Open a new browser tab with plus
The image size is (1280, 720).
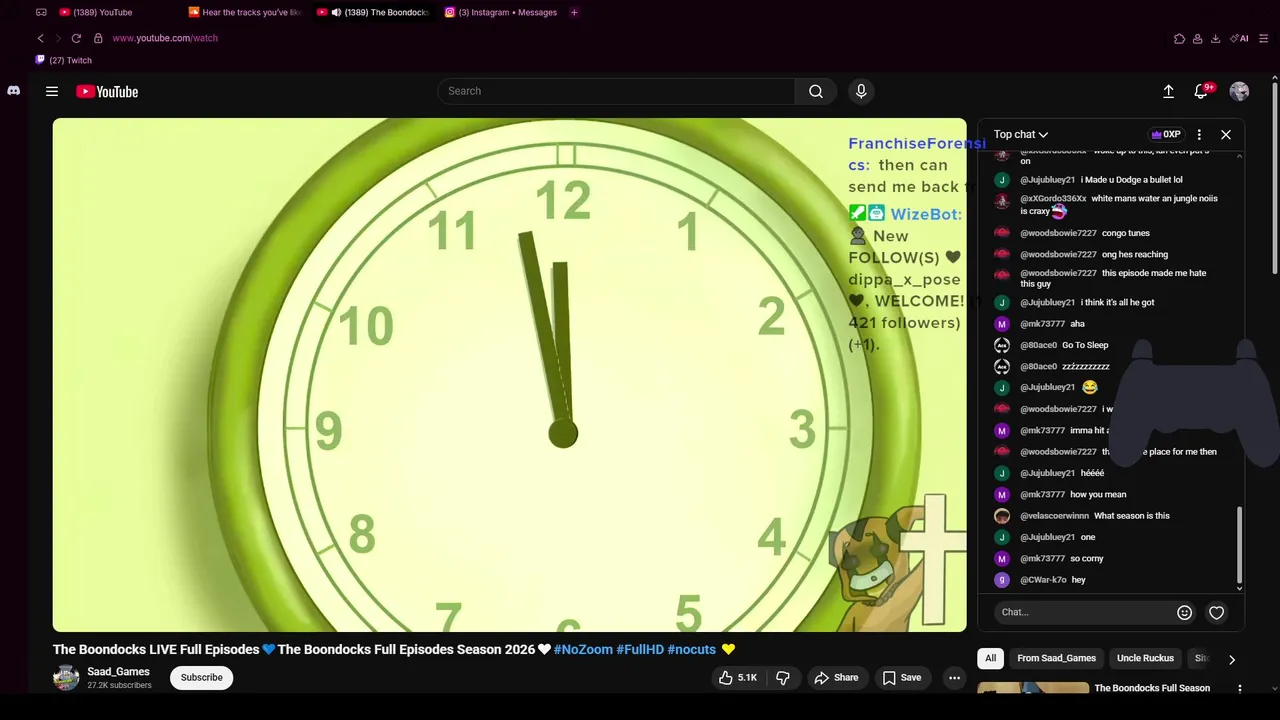(x=574, y=12)
